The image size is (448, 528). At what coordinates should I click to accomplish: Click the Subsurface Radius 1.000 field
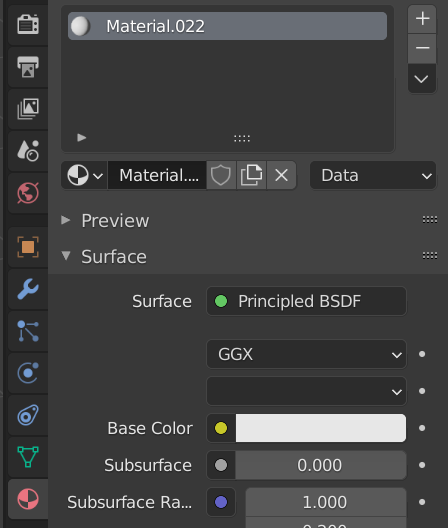326,502
